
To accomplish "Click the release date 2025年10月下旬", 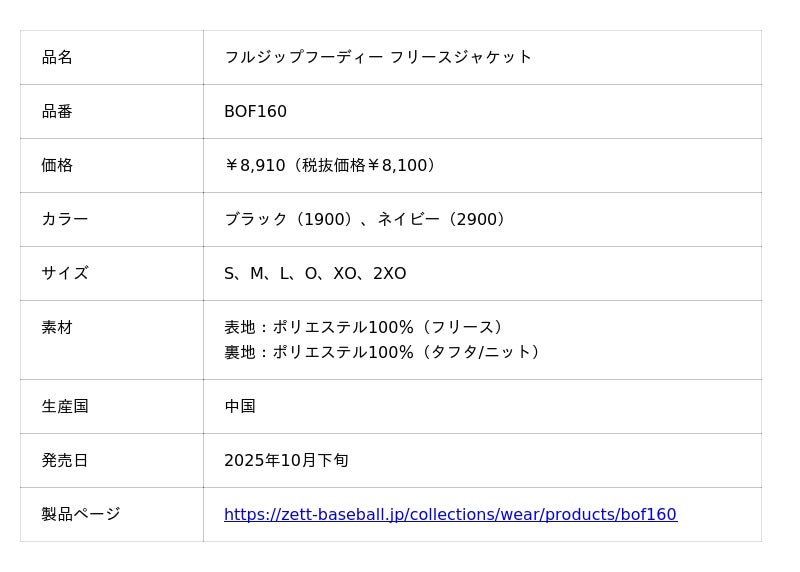I will point(286,460).
